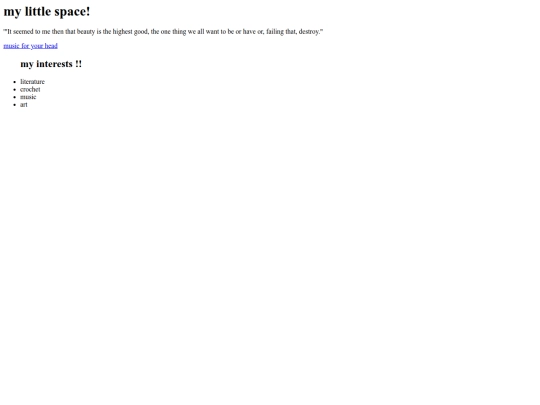Click the beauty quote paragraph text

click(x=163, y=32)
